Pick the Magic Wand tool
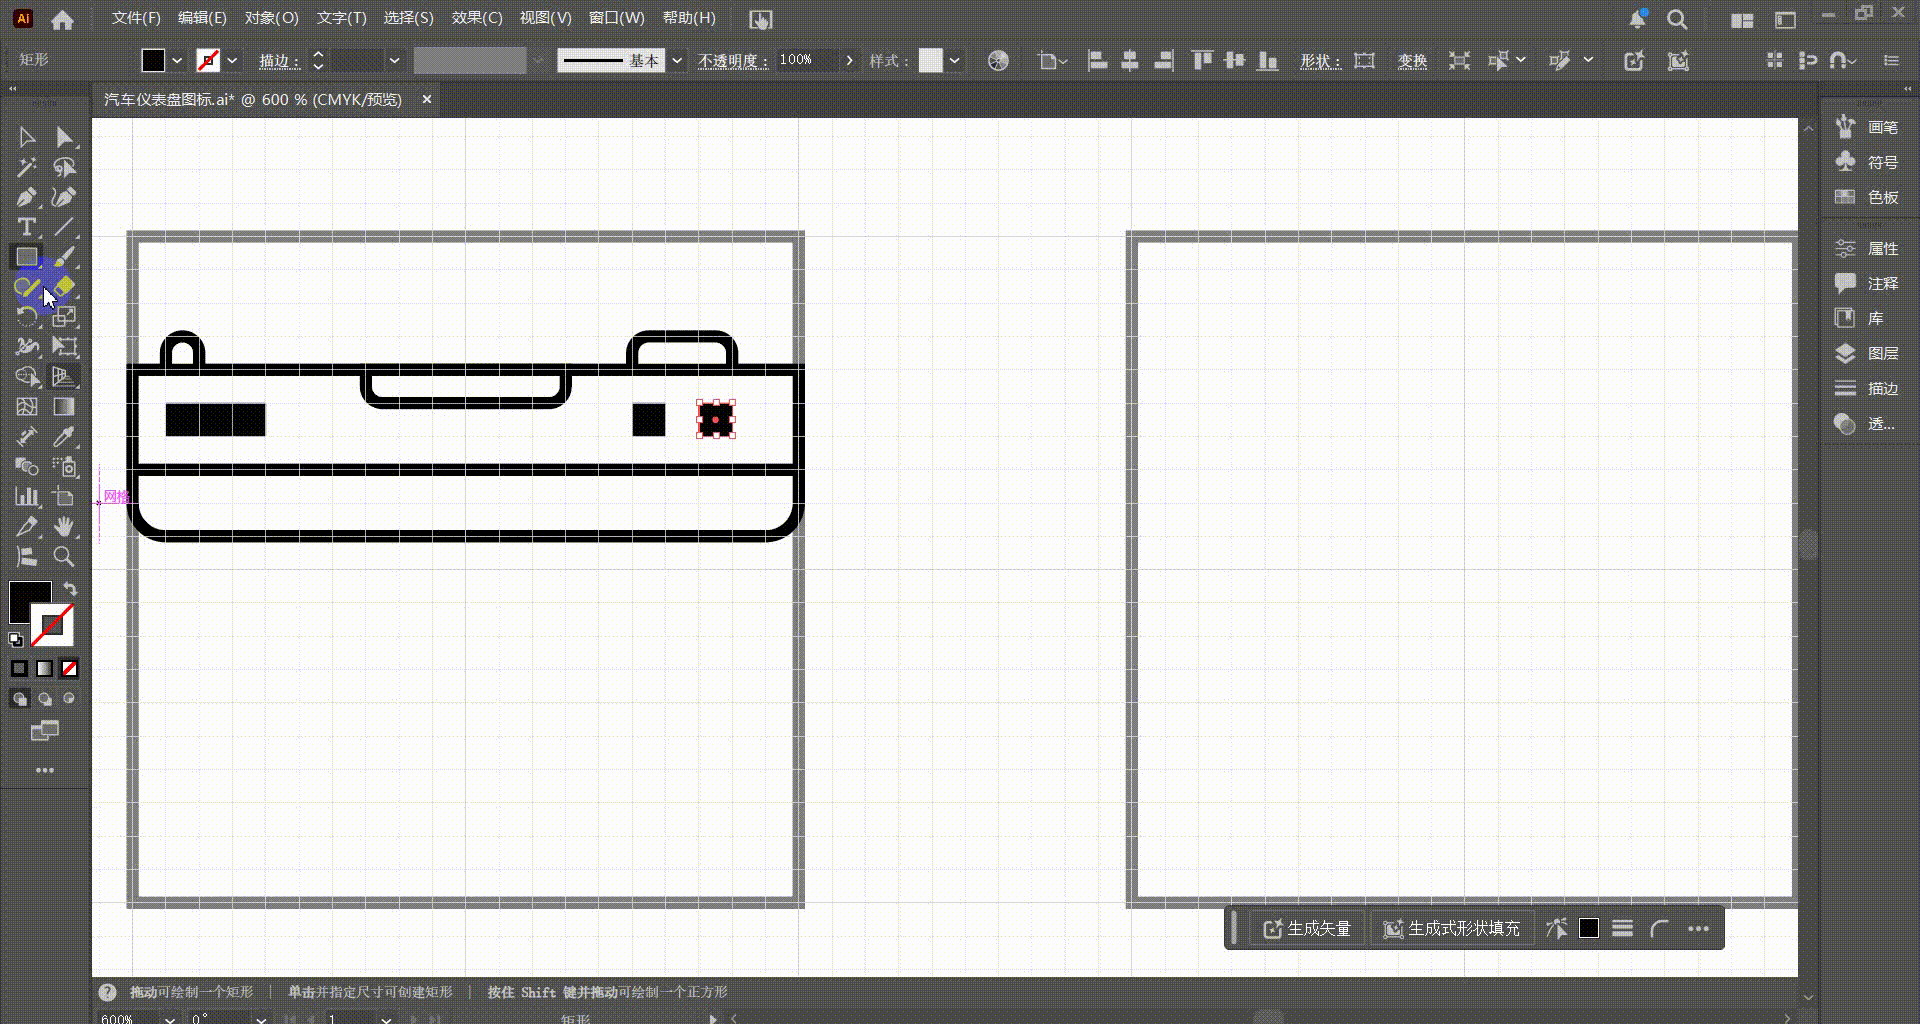This screenshot has width=1920, height=1024. (x=27, y=167)
